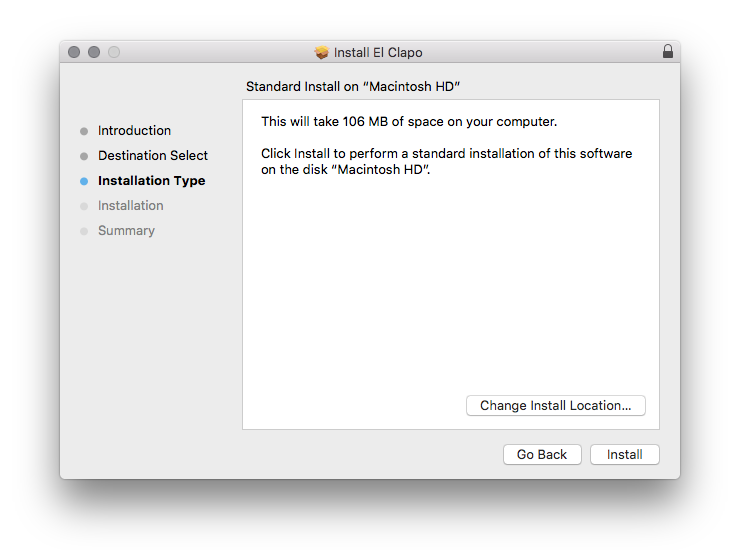The width and height of the screenshot is (742, 550).
Task: Click the dimmed Summary step label
Action: tap(126, 231)
